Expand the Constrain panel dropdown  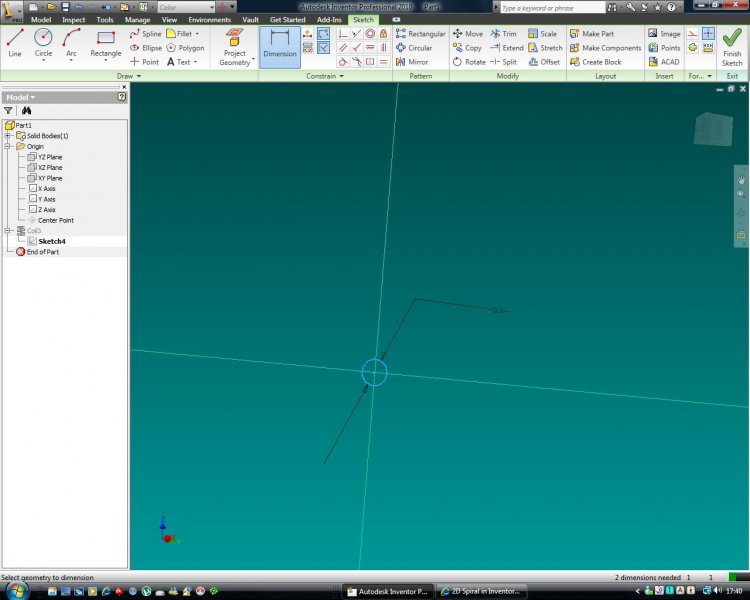[x=341, y=76]
